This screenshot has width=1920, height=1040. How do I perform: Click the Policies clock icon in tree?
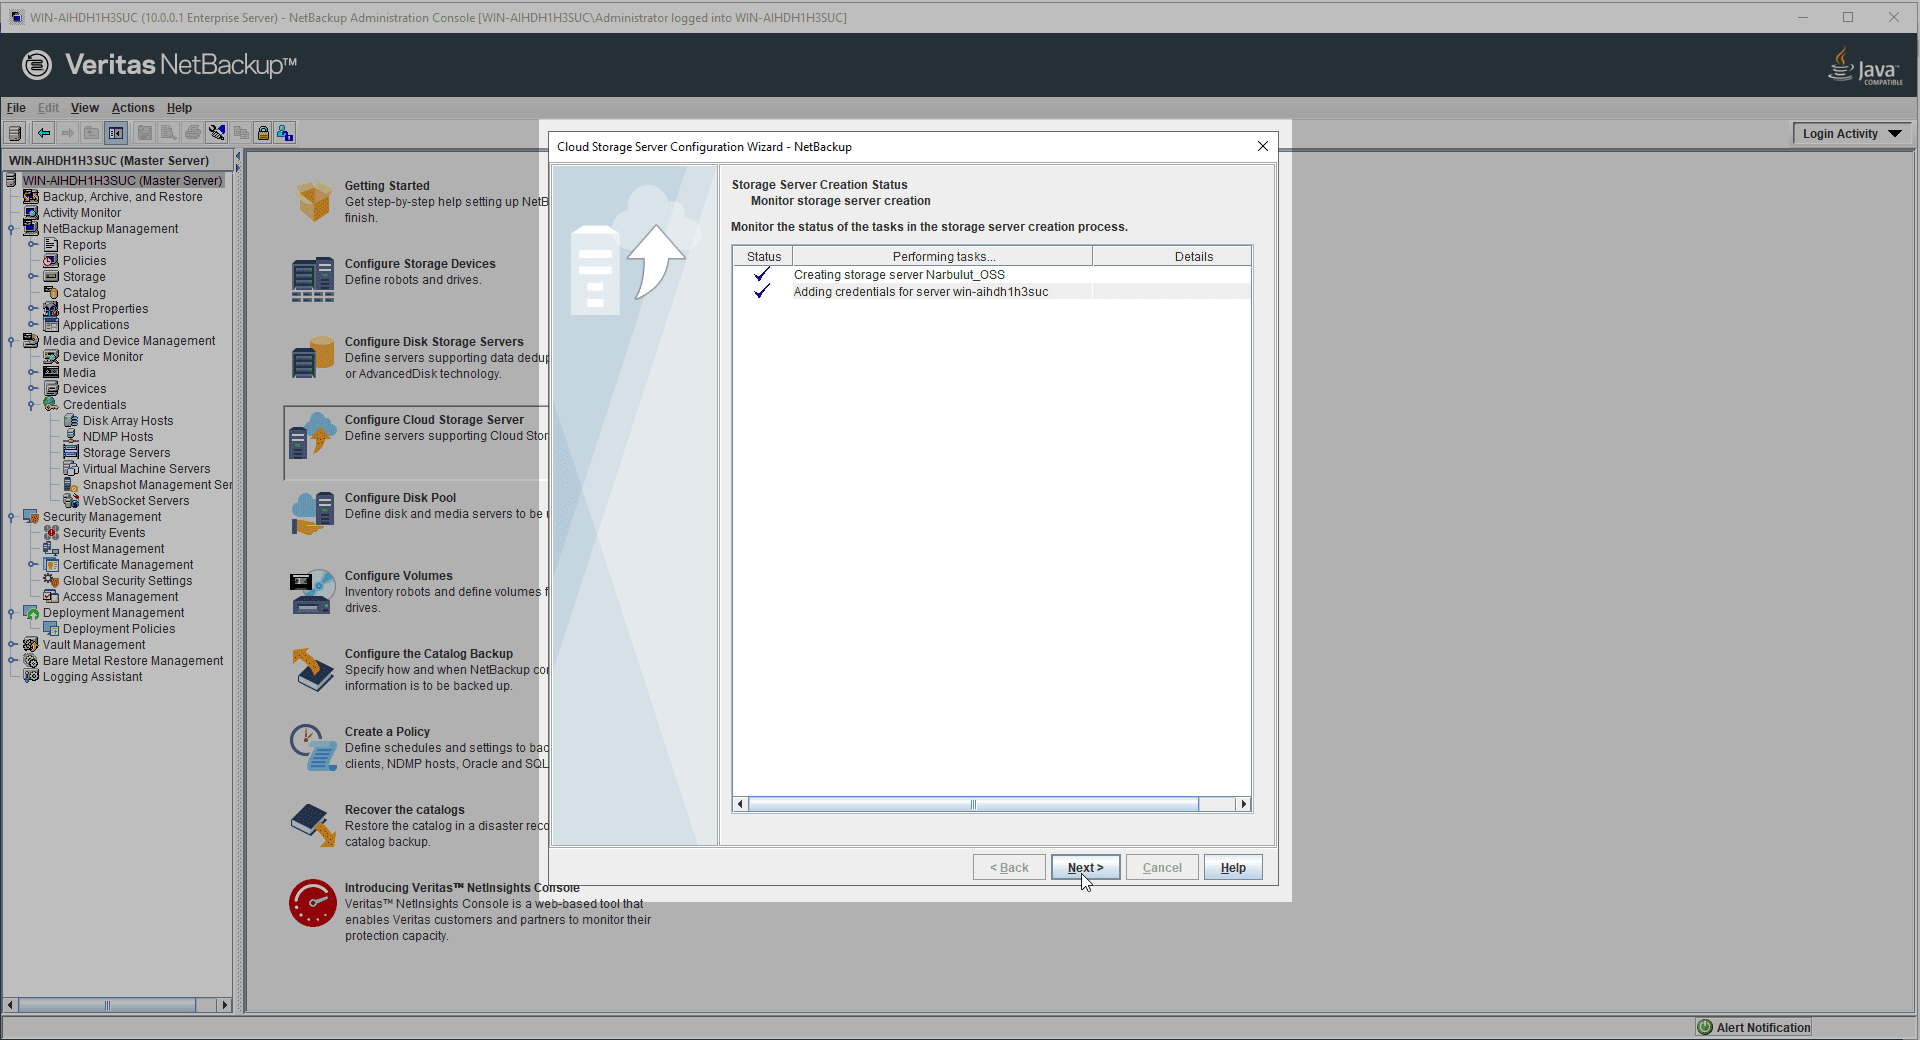coord(51,261)
